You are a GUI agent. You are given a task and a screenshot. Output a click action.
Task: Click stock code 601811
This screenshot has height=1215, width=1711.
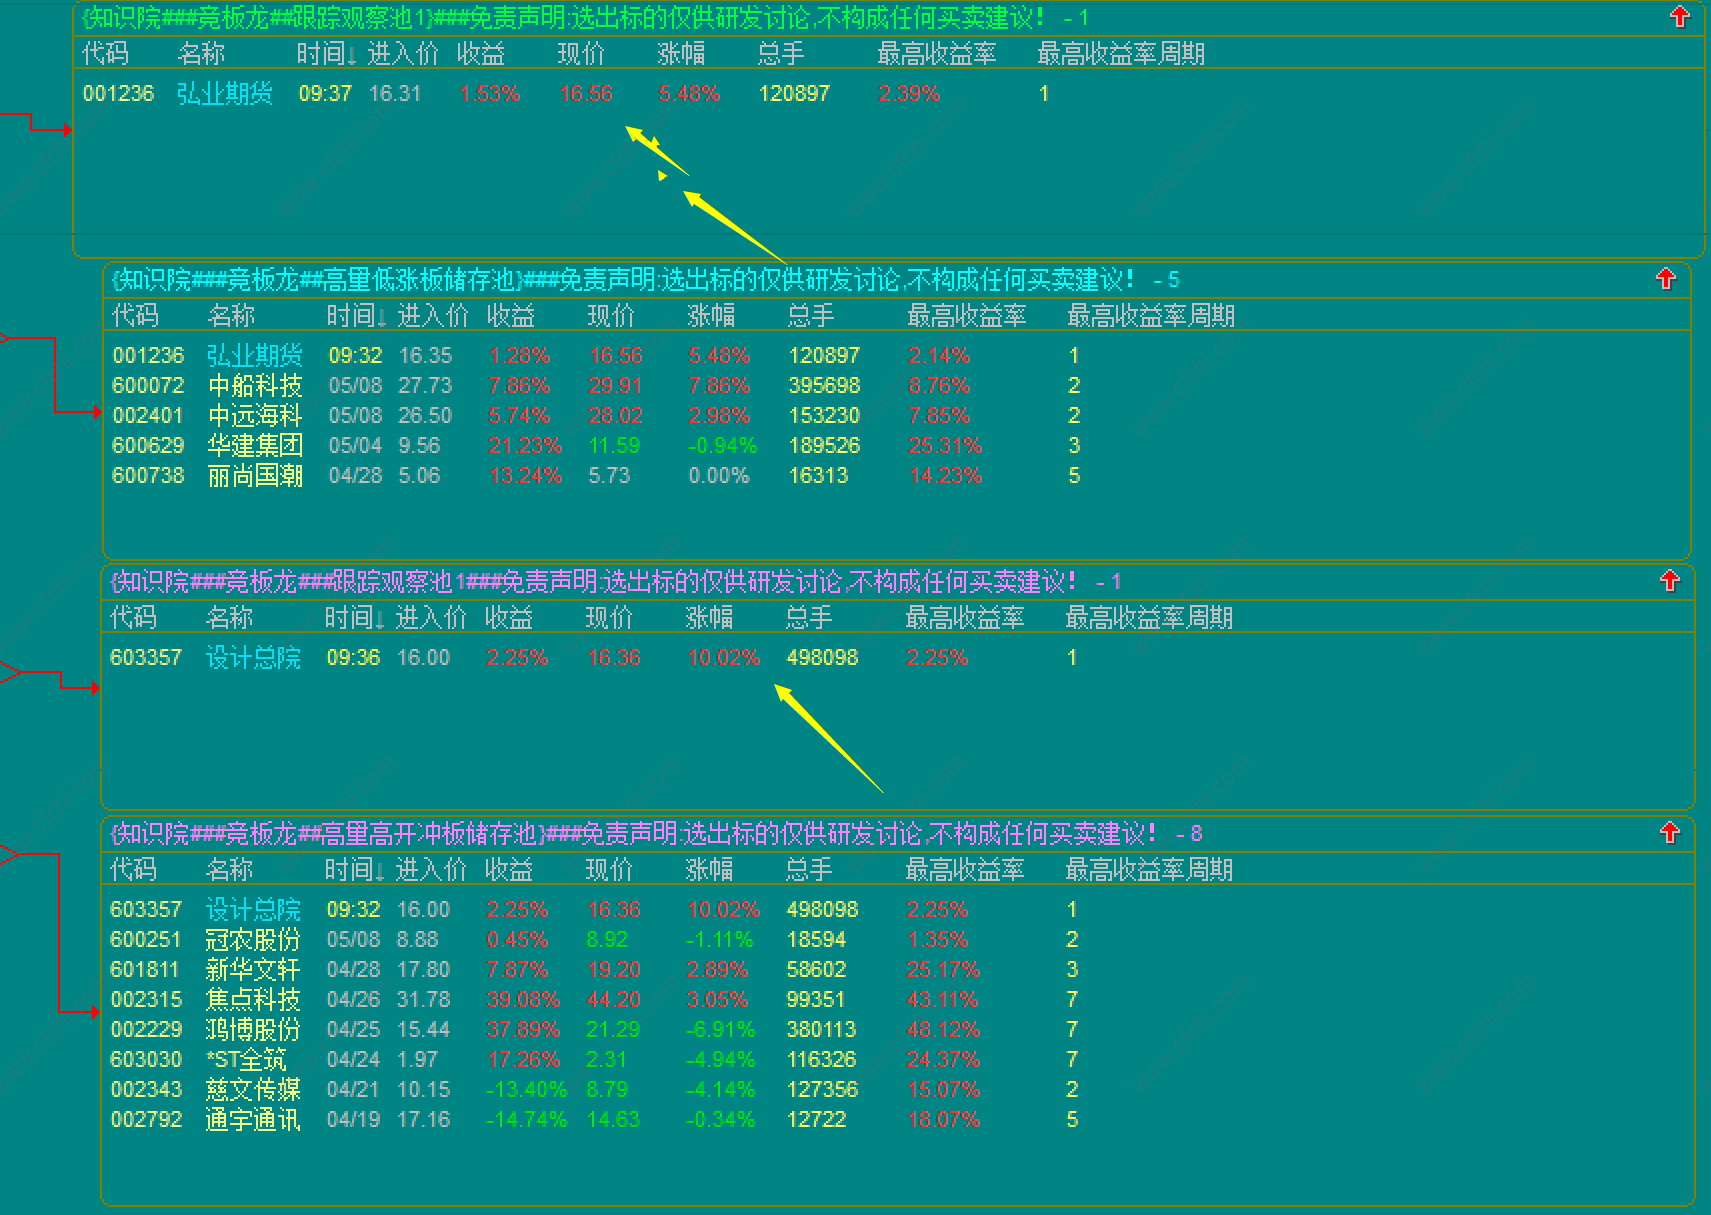click(145, 970)
